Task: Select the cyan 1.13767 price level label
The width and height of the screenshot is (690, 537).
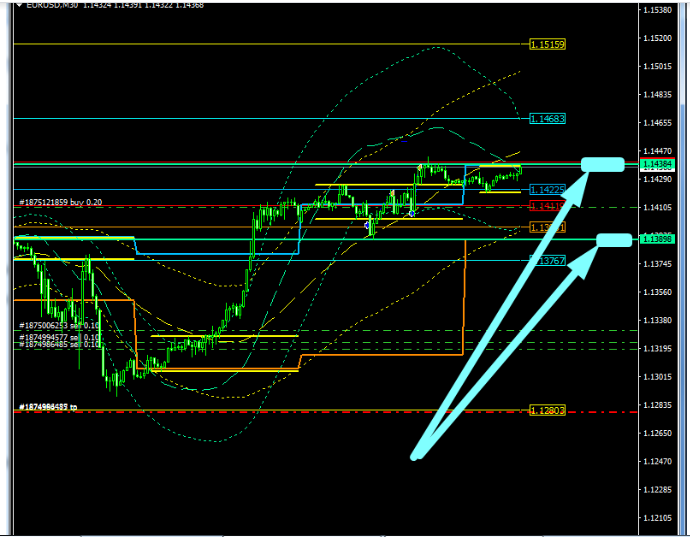Action: 547,260
